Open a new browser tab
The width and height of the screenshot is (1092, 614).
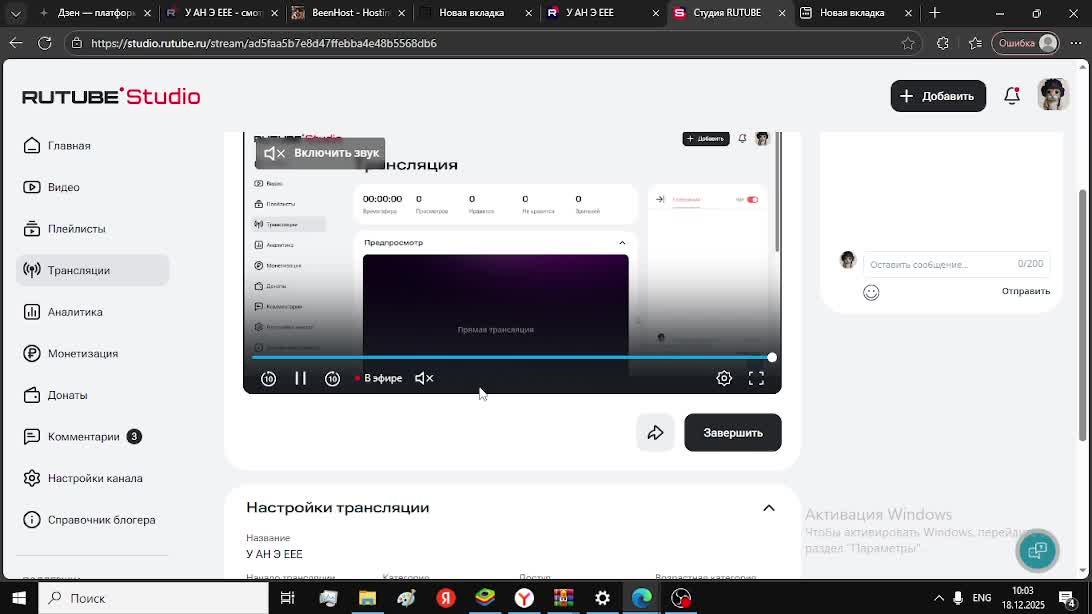coord(935,13)
